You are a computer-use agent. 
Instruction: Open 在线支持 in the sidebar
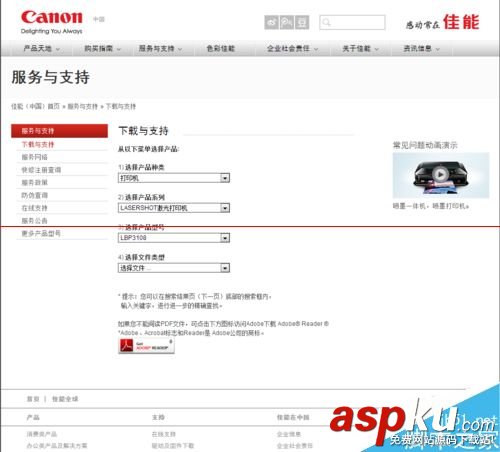pos(34,208)
